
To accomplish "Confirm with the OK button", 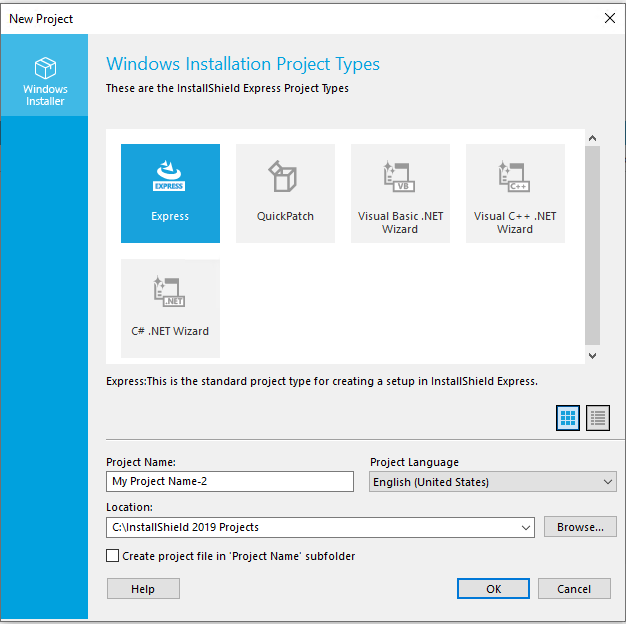I will coord(493,588).
